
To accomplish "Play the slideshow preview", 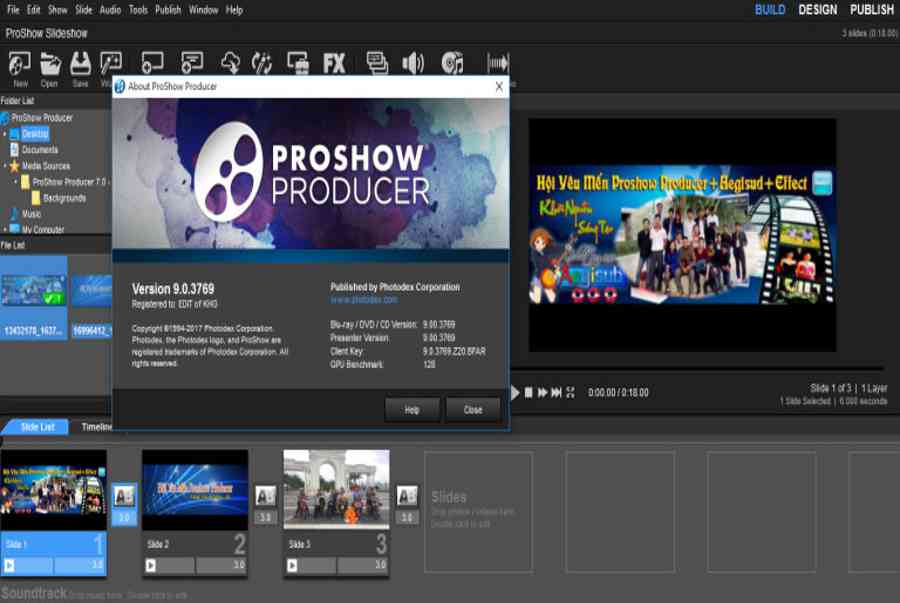I will [515, 392].
